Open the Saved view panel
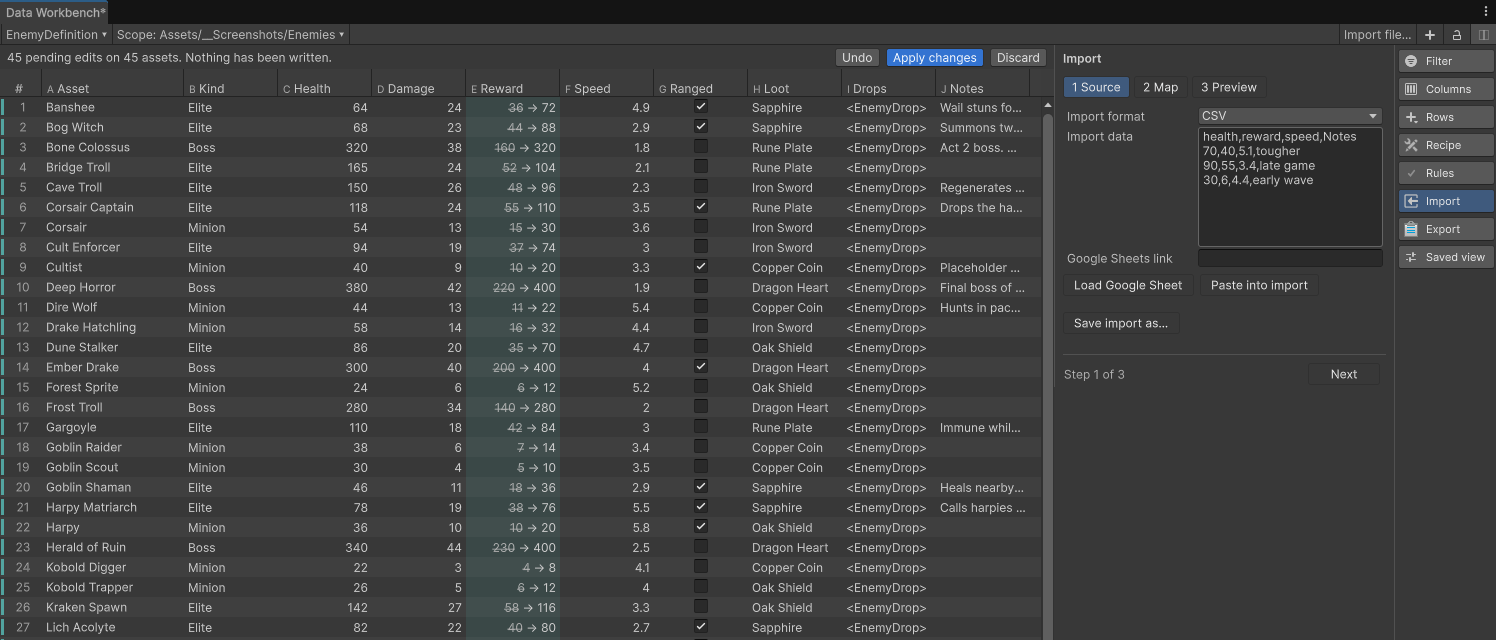Image resolution: width=1496 pixels, height=640 pixels. tap(1445, 257)
